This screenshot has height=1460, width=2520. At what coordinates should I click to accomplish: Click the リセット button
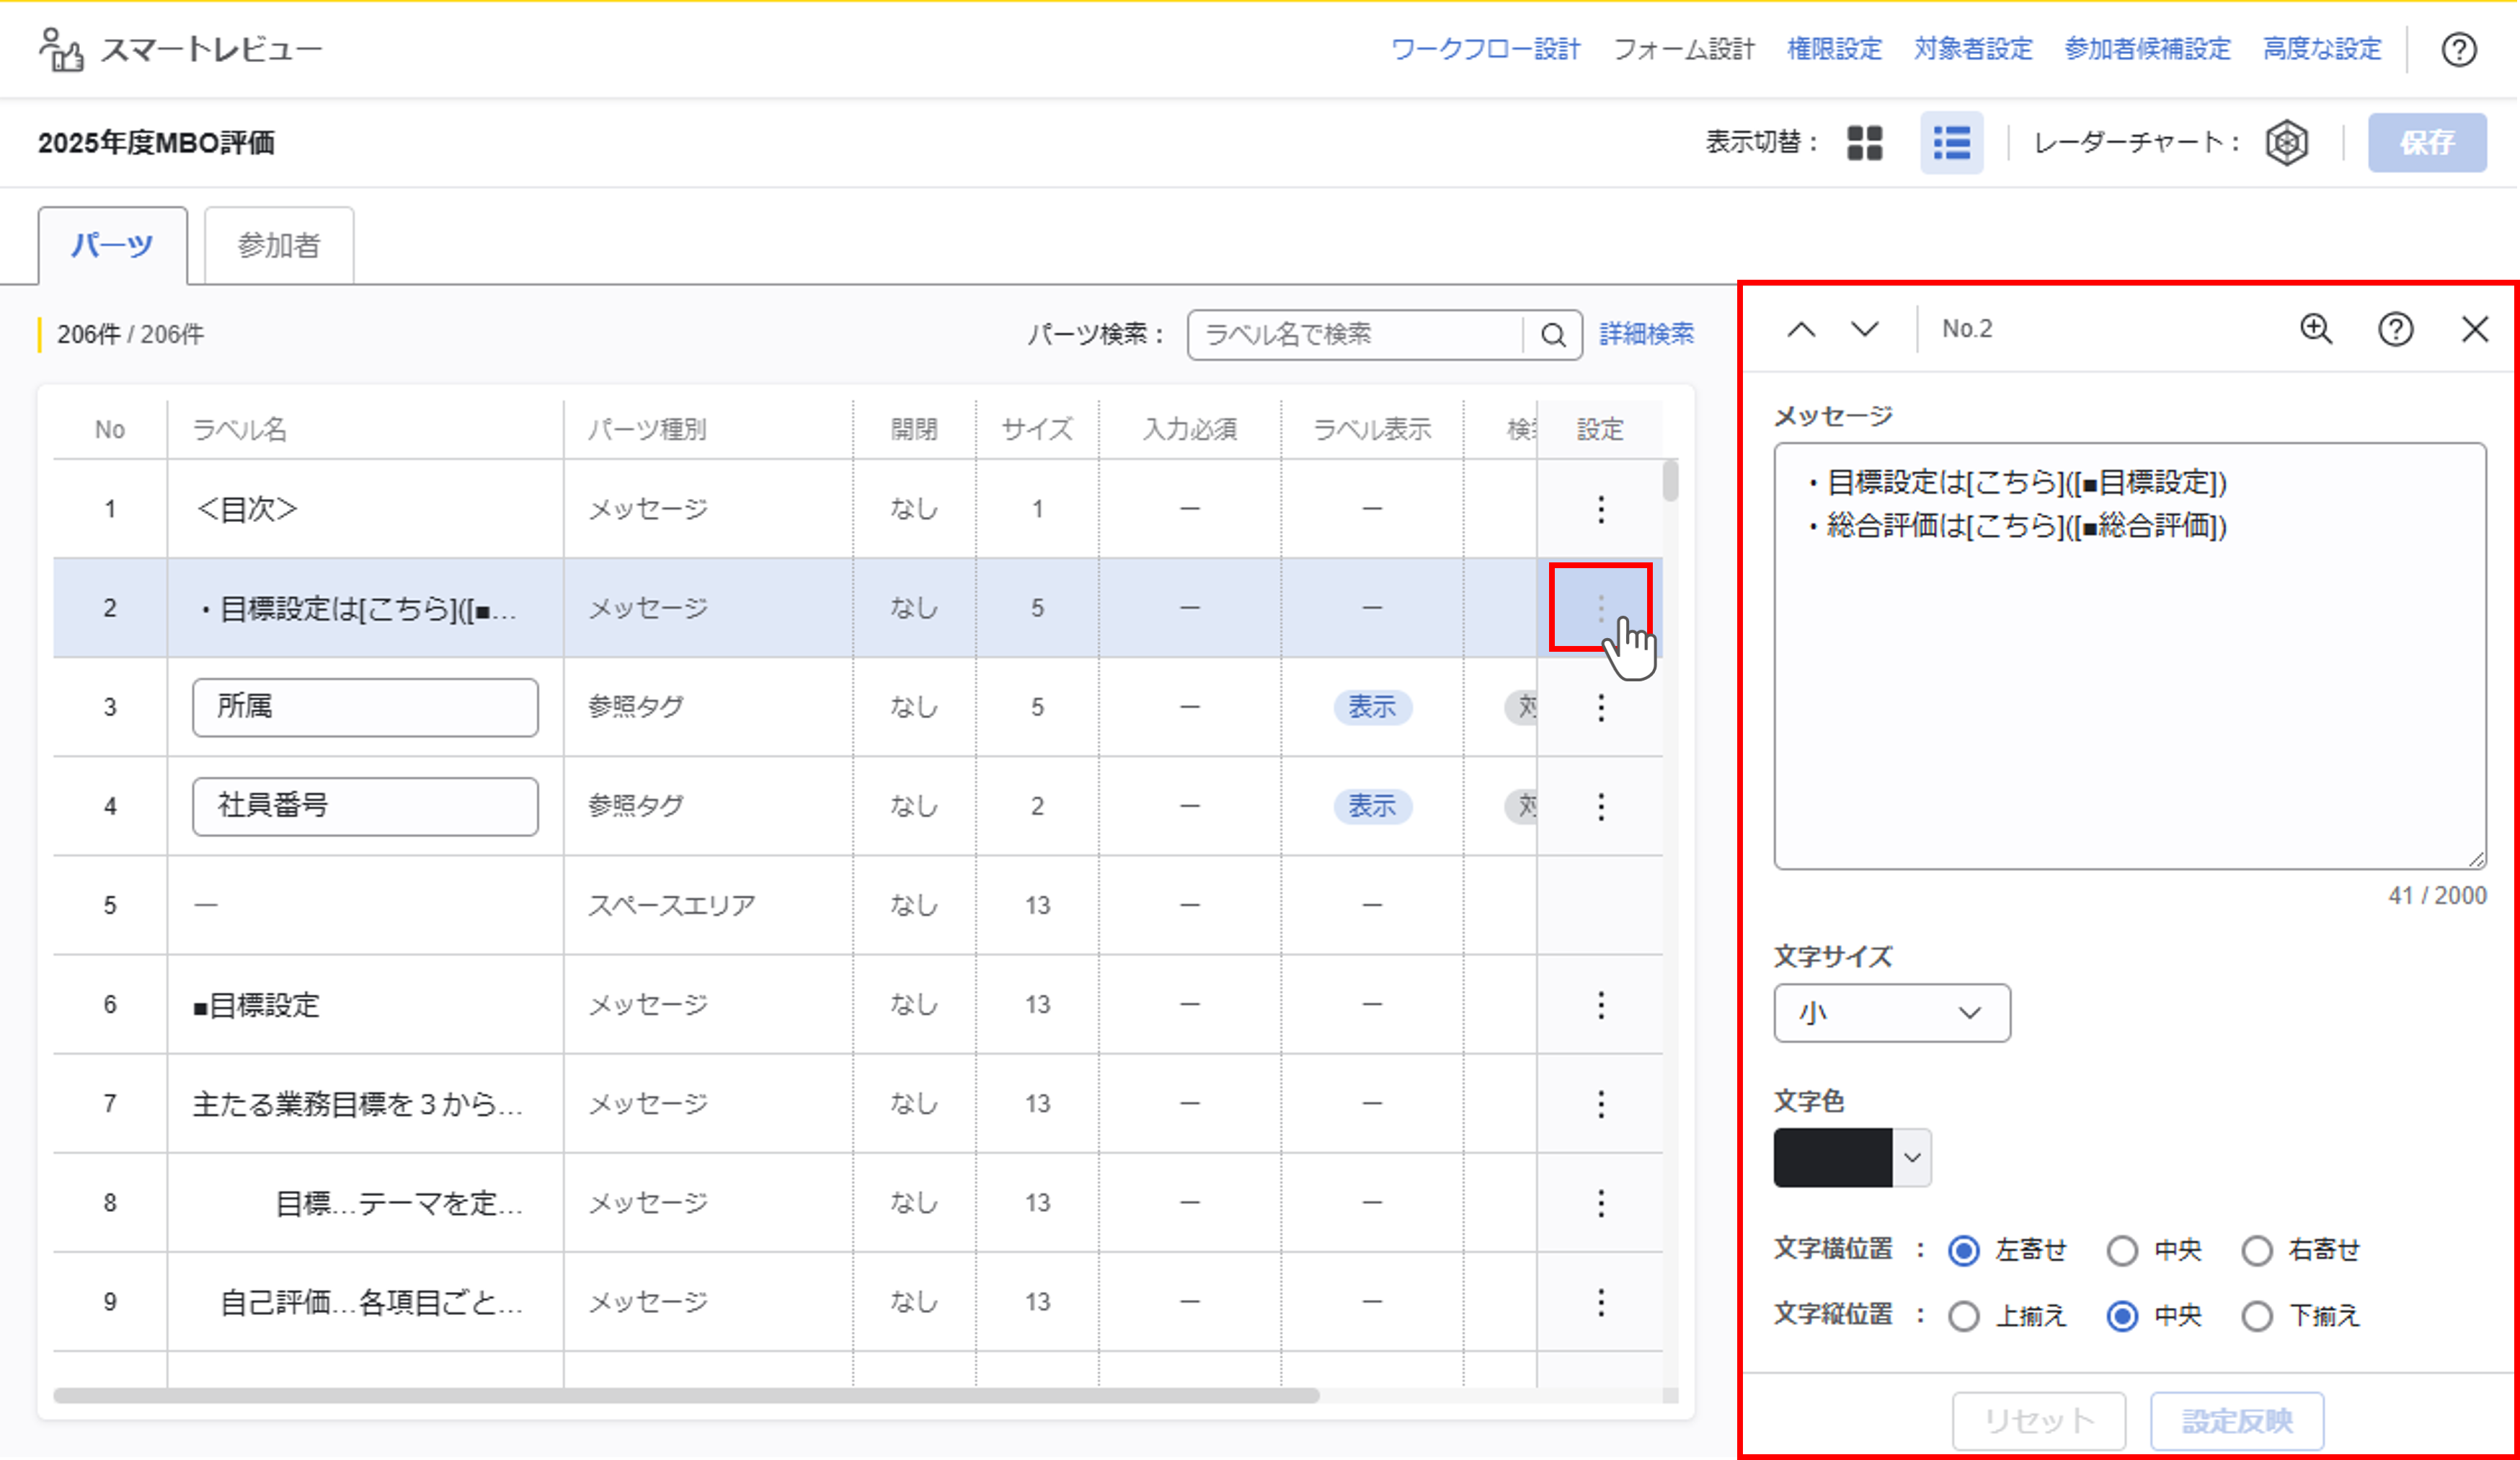pos(2038,1421)
